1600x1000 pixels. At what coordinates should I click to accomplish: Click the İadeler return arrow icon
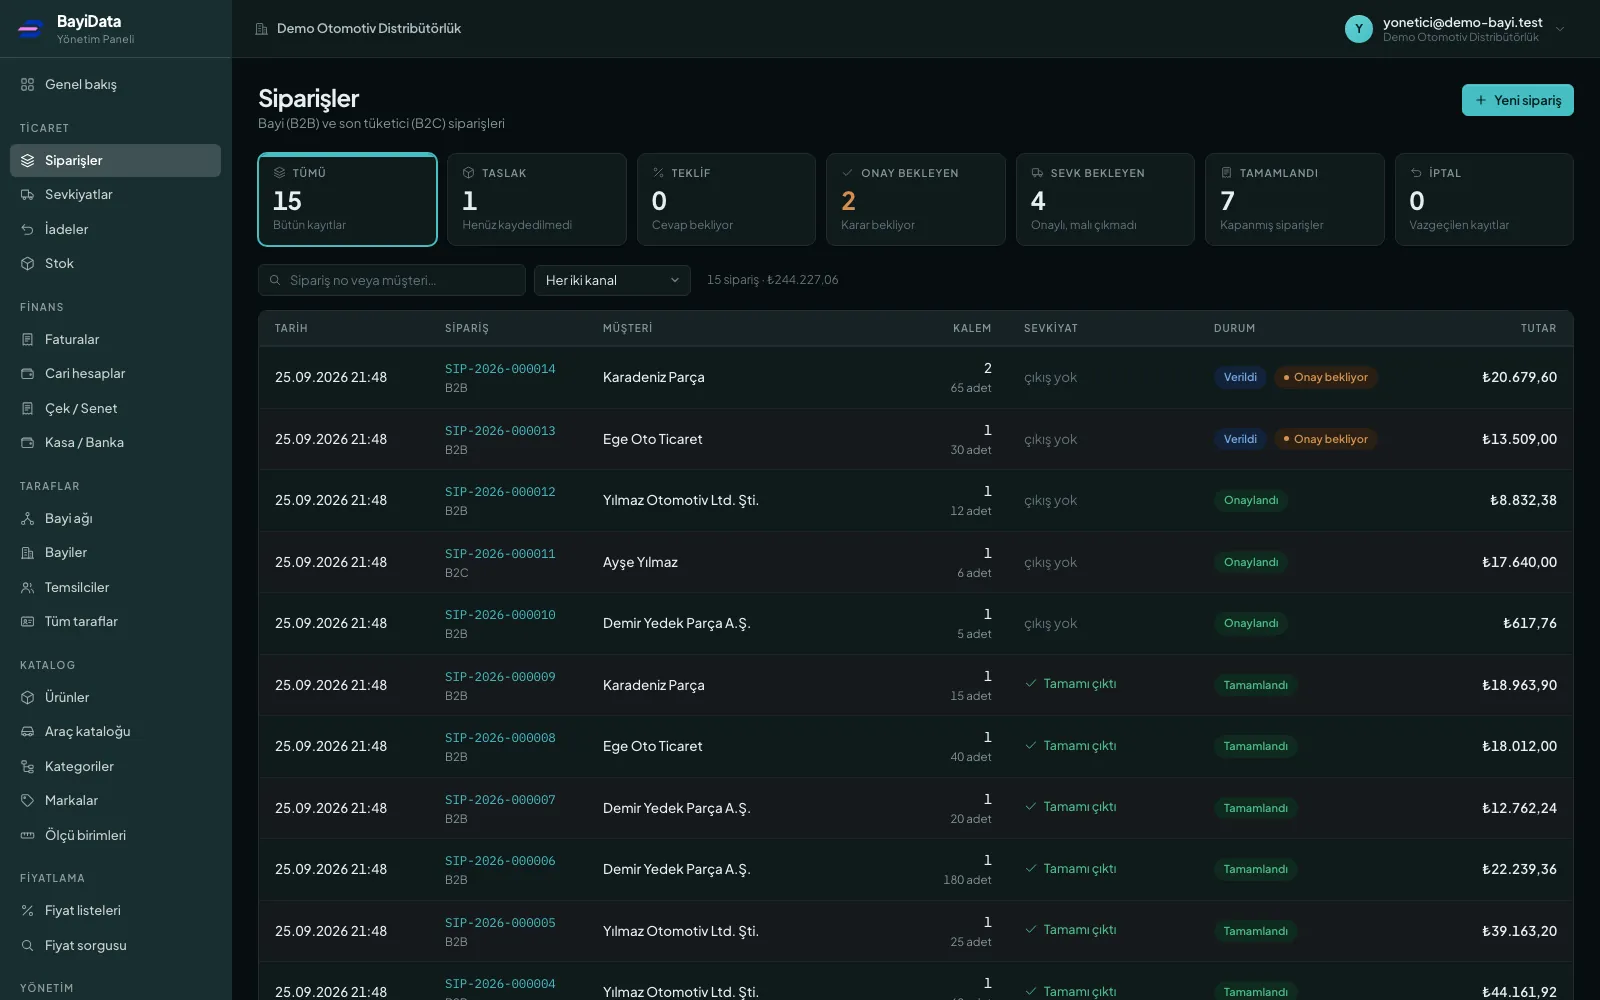[28, 229]
